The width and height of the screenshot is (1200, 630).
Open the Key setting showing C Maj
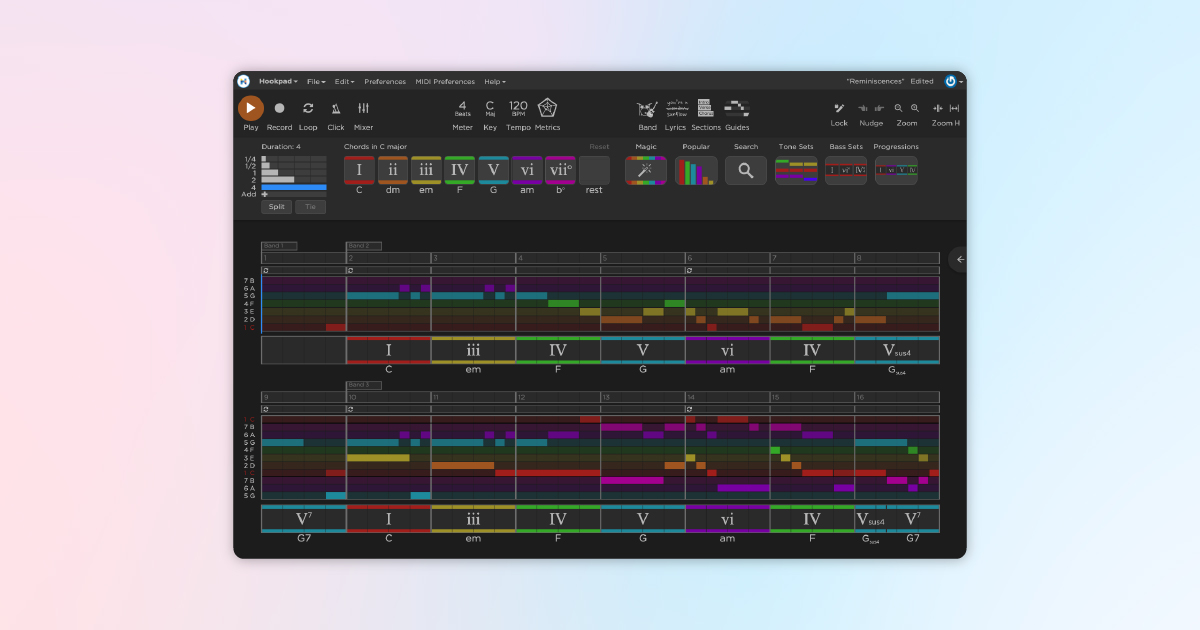point(490,108)
